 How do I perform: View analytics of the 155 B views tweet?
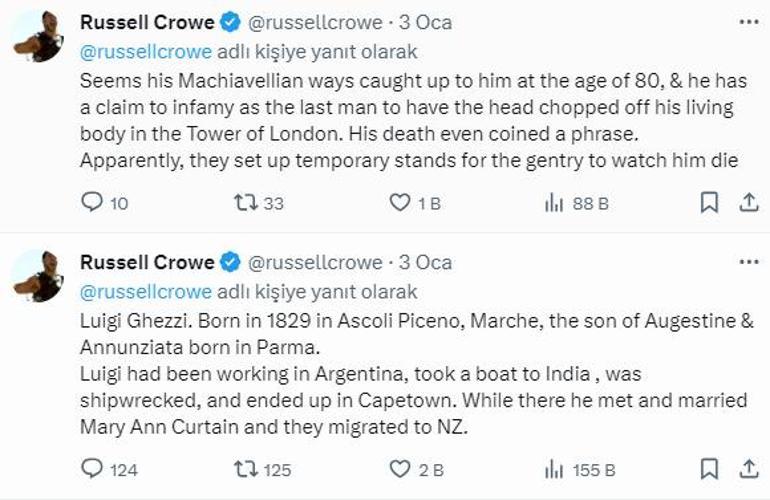[x=553, y=468]
